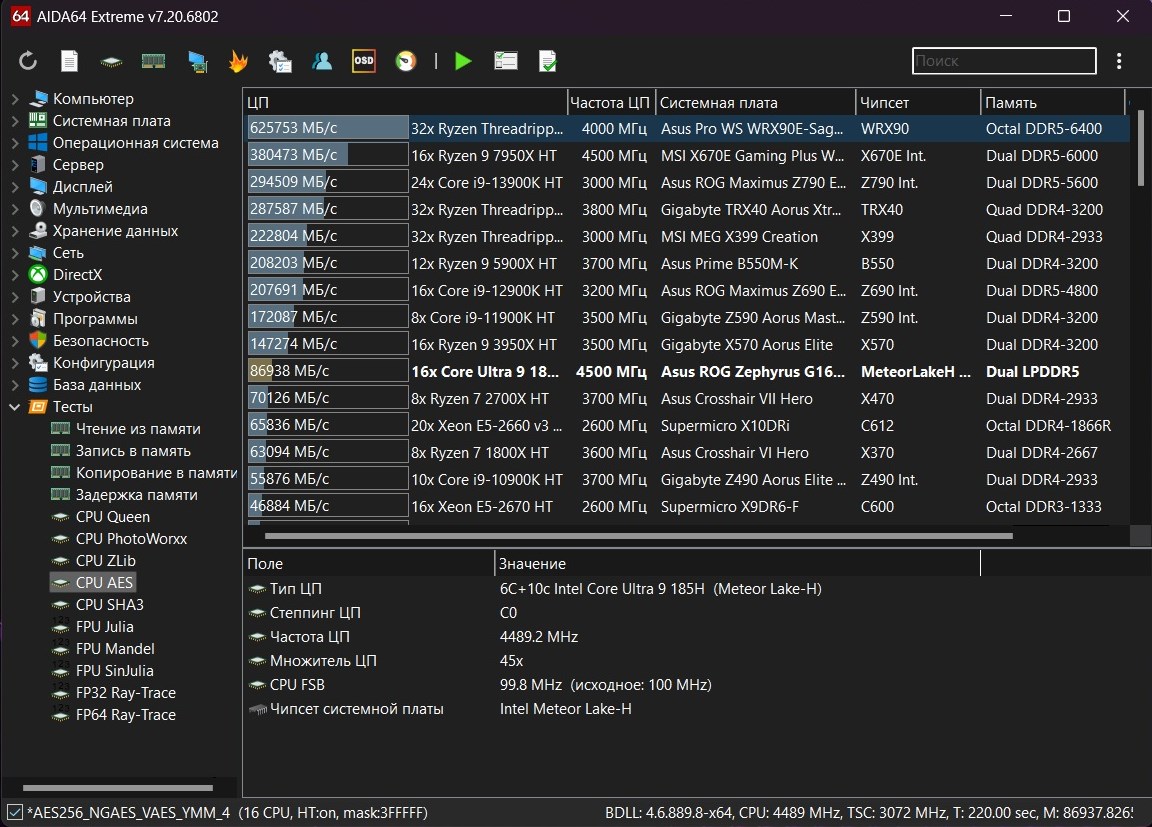Select Задержка памяти benchmark item
Viewport: 1152px width, 827px height.
[x=136, y=495]
